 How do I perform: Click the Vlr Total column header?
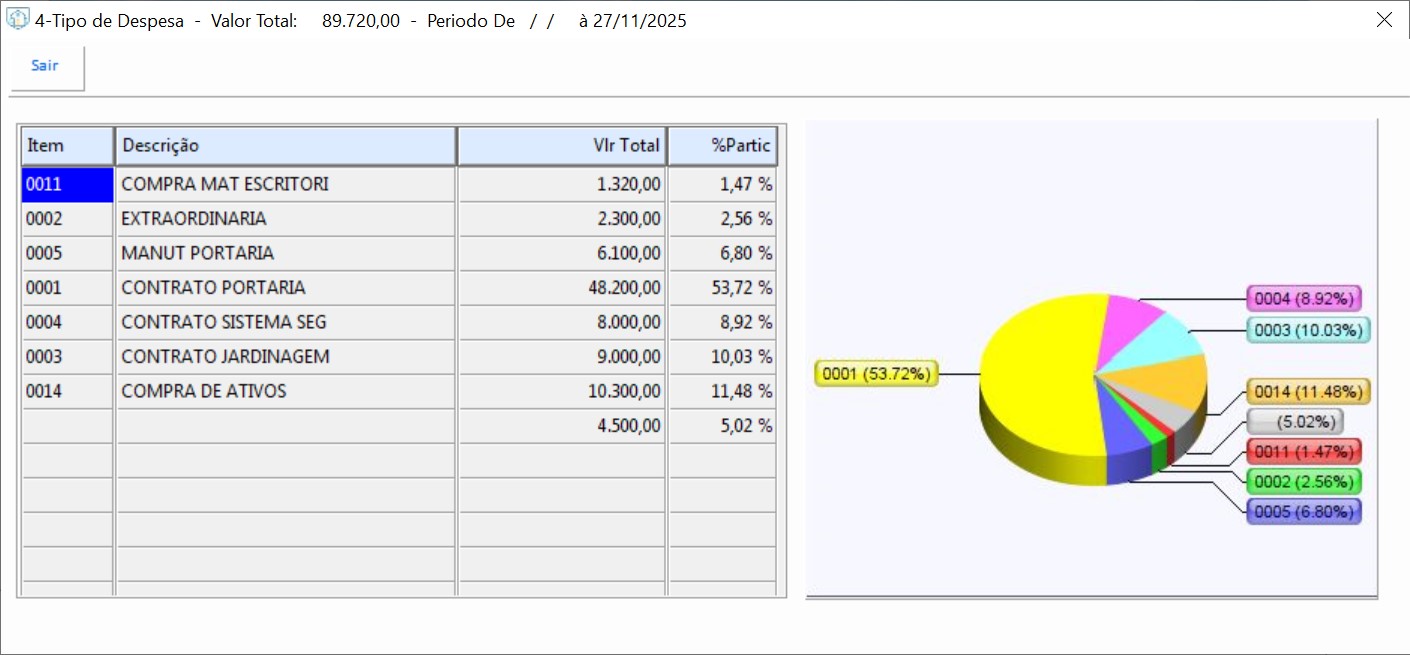[561, 146]
